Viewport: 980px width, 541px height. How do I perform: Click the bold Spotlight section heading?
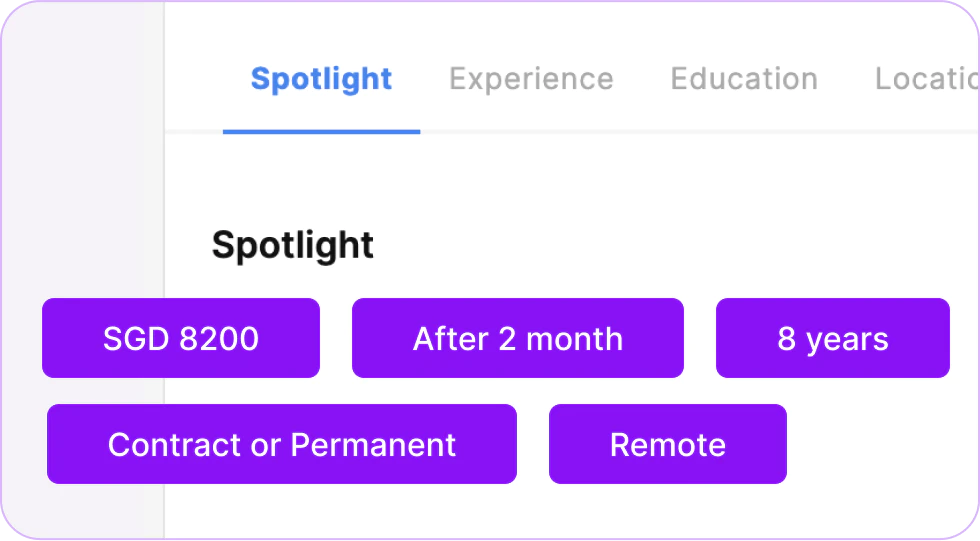293,245
